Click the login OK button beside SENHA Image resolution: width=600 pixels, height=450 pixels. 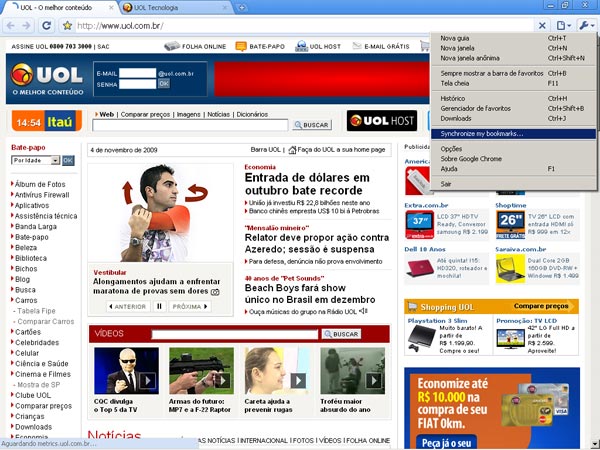click(x=164, y=84)
